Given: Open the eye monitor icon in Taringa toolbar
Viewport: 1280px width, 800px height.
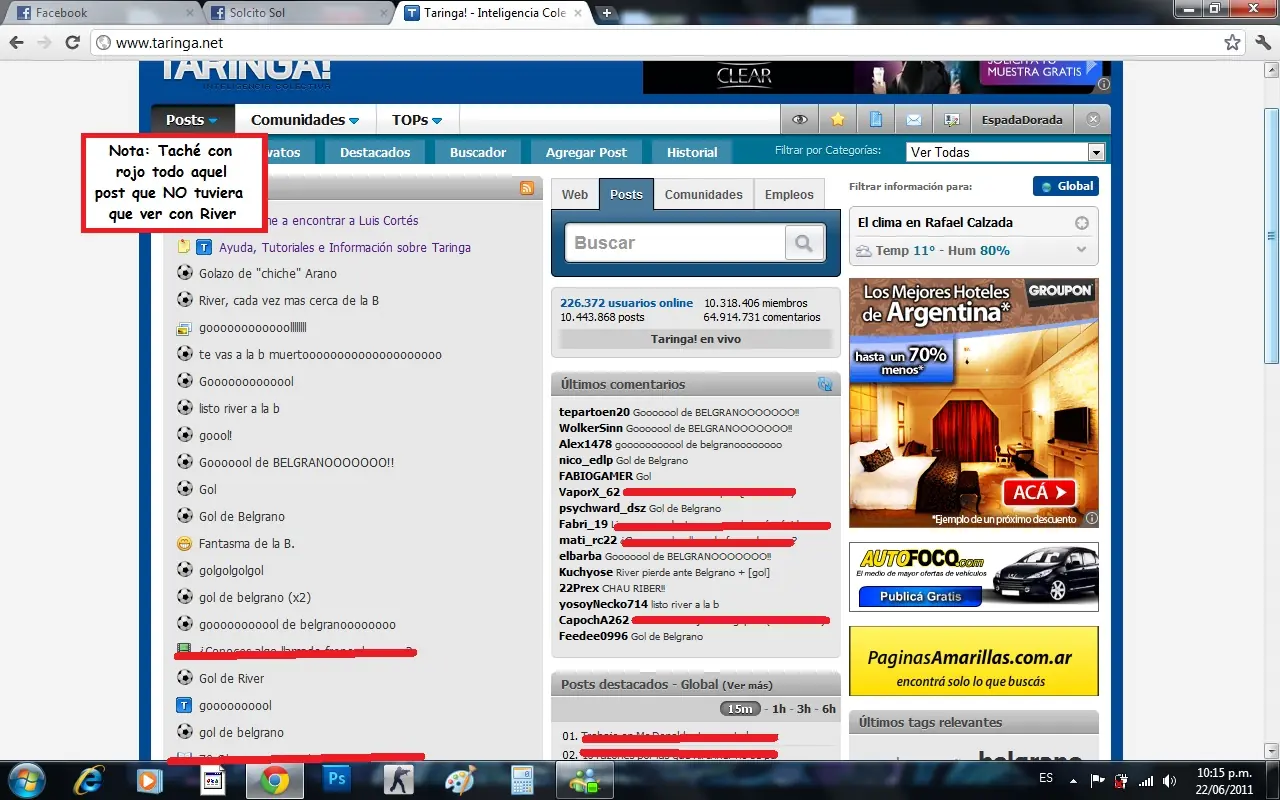Looking at the screenshot, I should pos(800,120).
